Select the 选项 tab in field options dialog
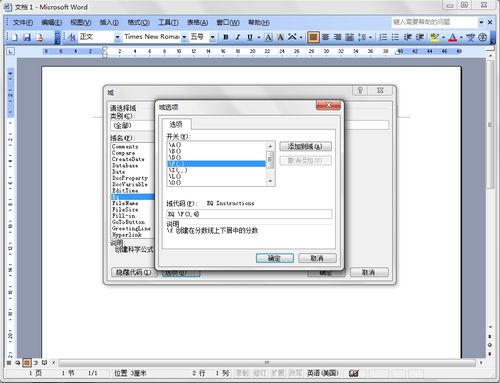The image size is (500, 383). pos(176,125)
